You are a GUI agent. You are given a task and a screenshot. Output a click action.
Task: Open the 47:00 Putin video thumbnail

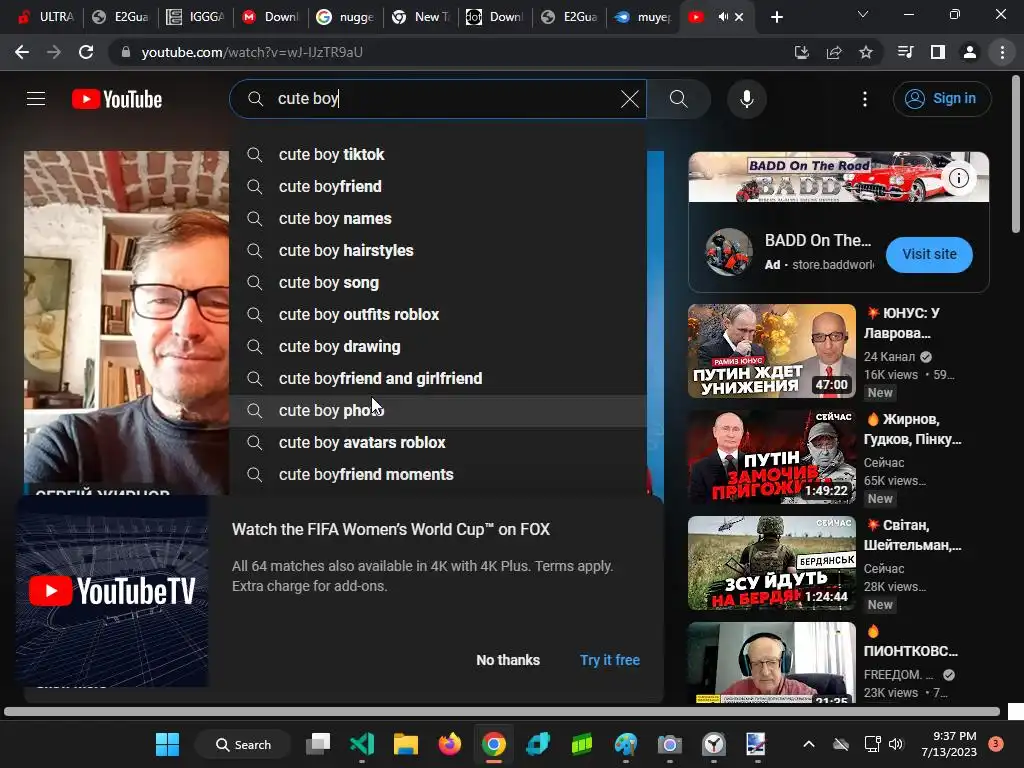(x=772, y=351)
